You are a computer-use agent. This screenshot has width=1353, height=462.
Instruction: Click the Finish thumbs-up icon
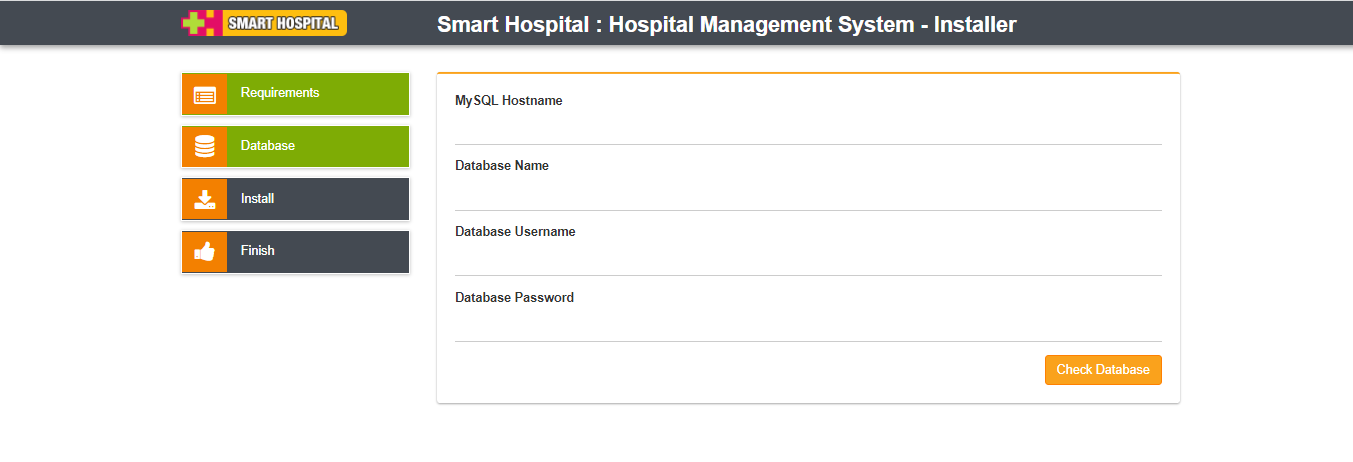(205, 252)
